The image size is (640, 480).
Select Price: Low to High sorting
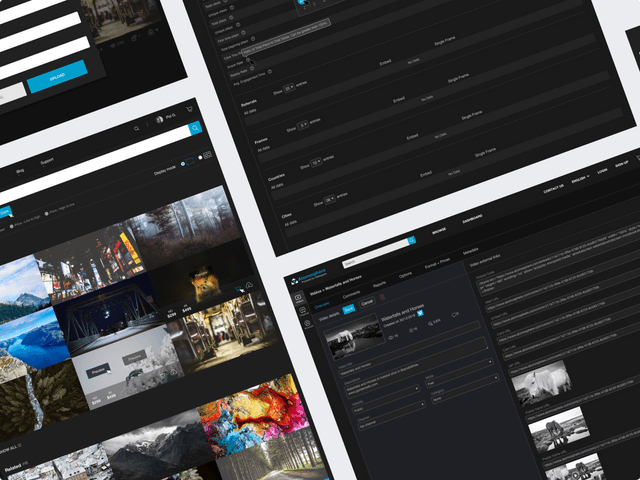[25, 222]
